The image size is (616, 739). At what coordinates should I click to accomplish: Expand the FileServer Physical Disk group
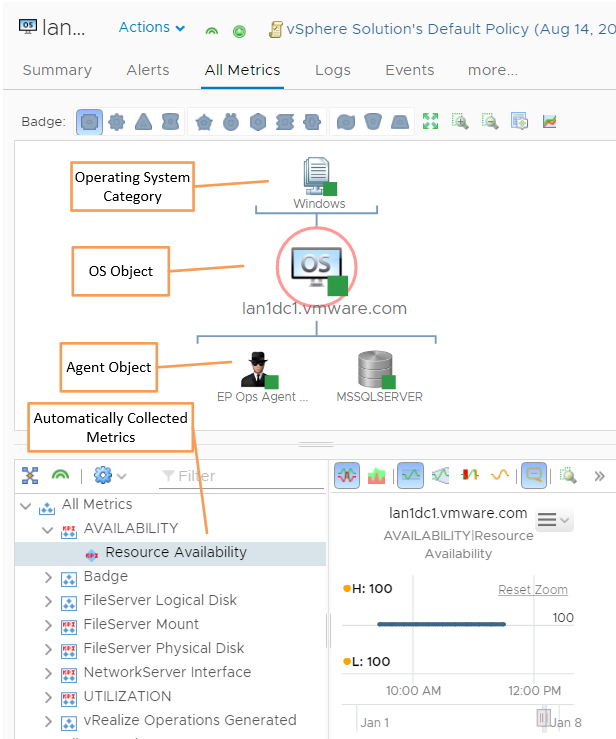pos(48,649)
